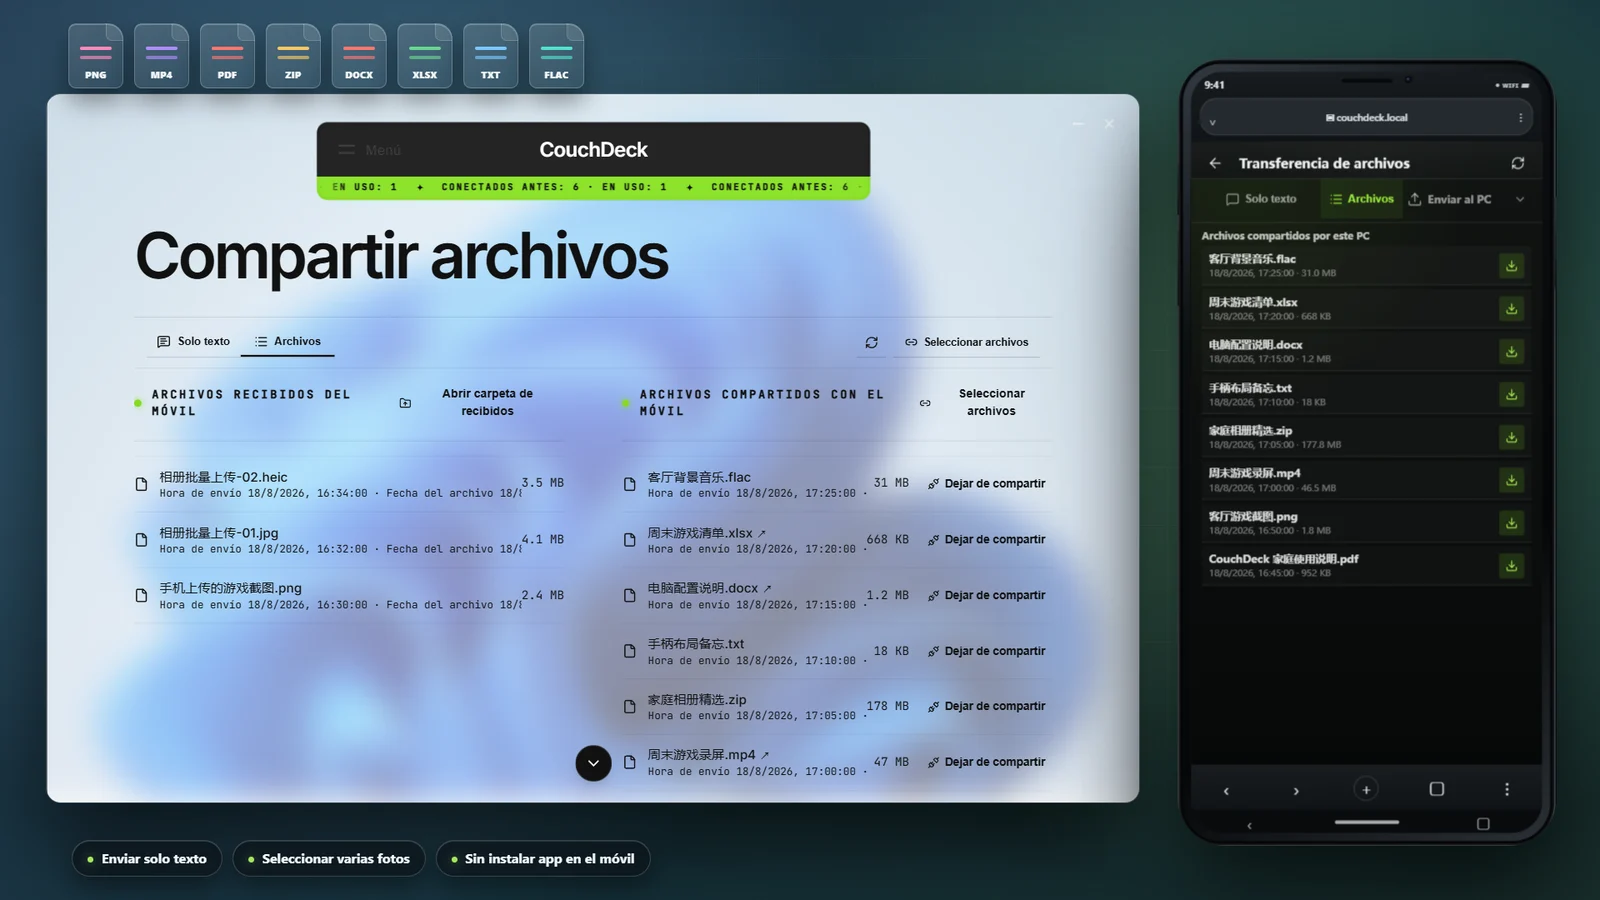The width and height of the screenshot is (1600, 900).
Task: Download 家庭相册精选.zip on phone
Action: [x=1511, y=438]
